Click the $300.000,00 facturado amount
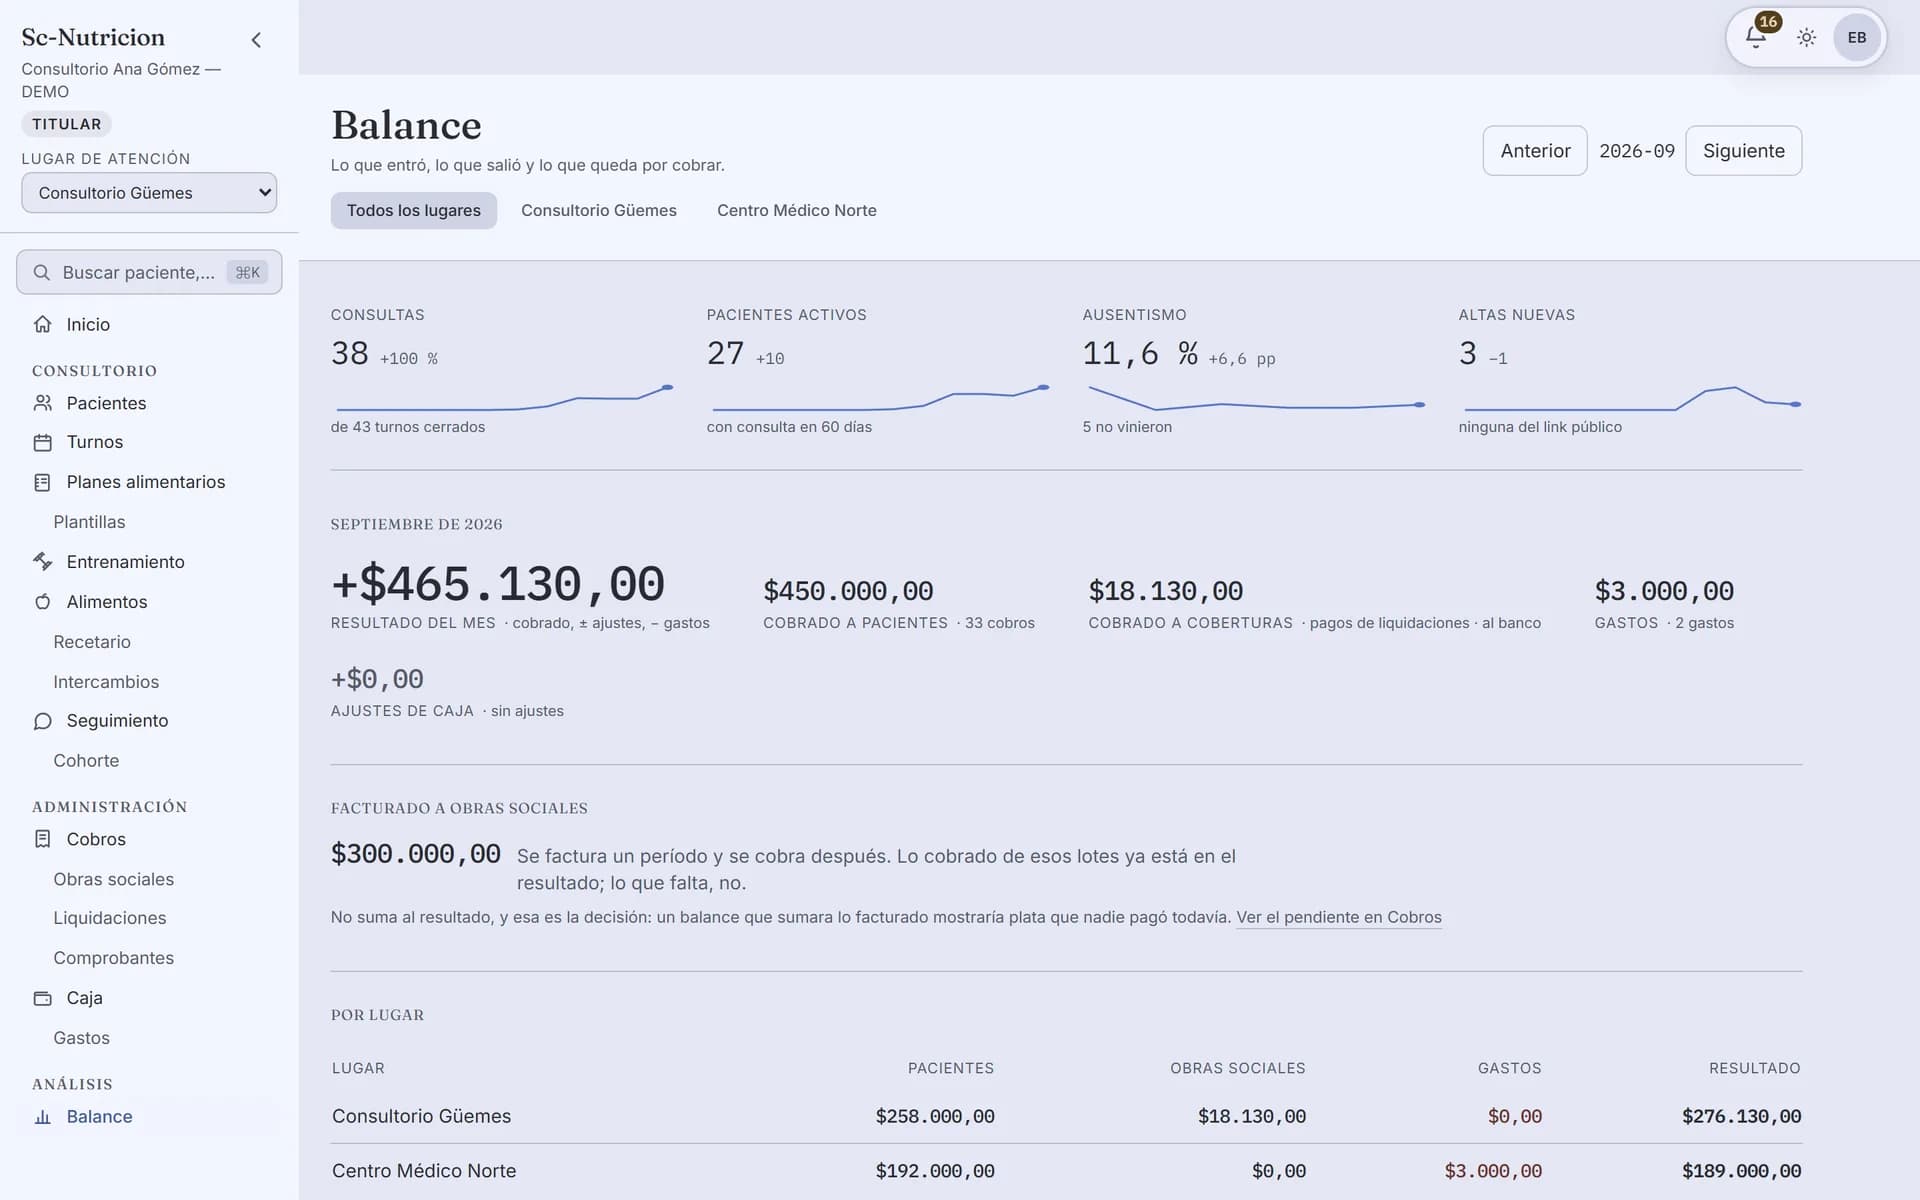1920x1200 pixels. [415, 854]
